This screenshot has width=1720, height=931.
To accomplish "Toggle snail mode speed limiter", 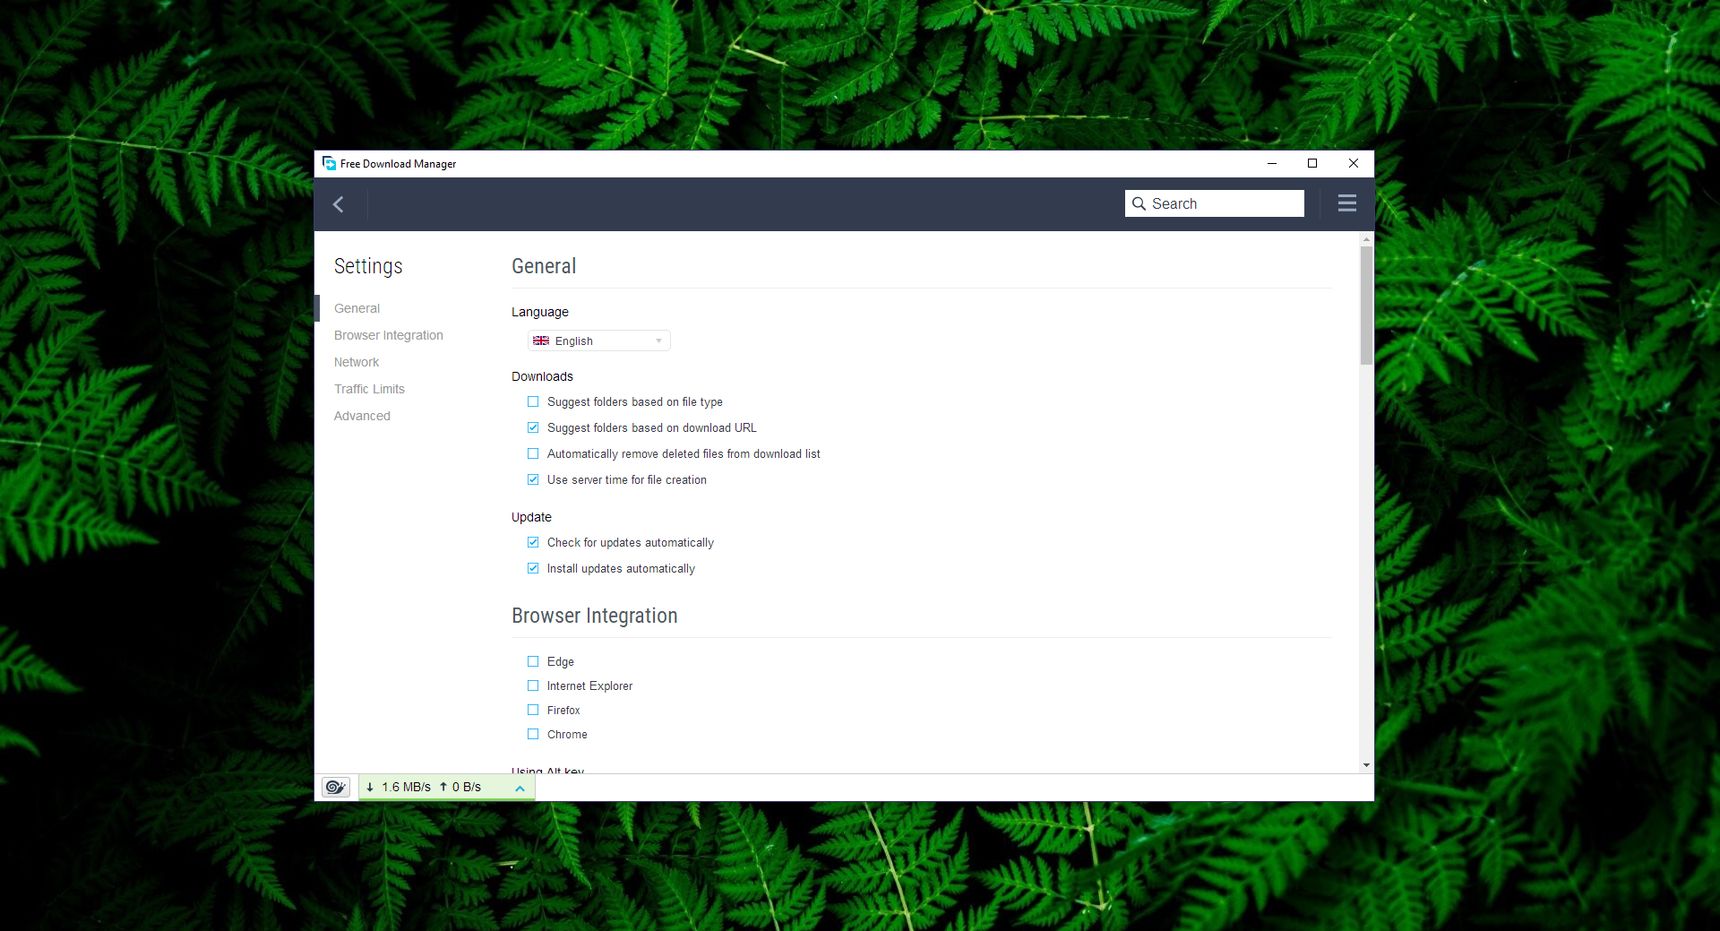I will pos(335,787).
